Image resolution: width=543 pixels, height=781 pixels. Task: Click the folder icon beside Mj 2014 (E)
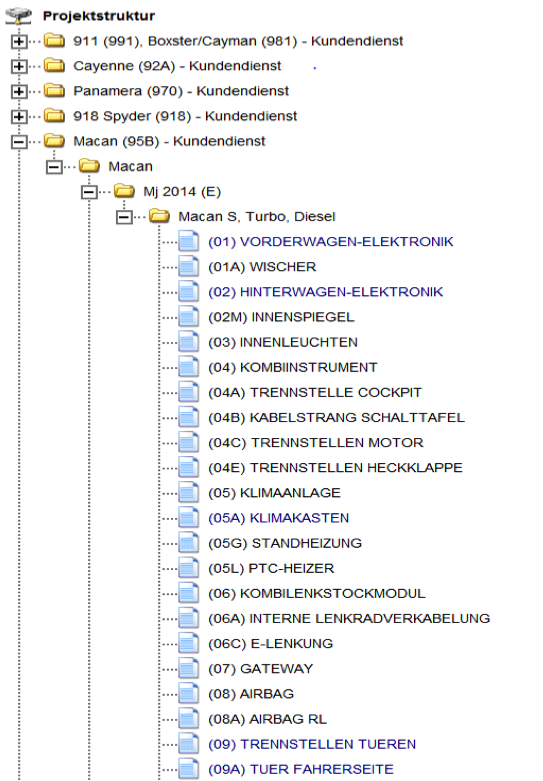tap(124, 191)
